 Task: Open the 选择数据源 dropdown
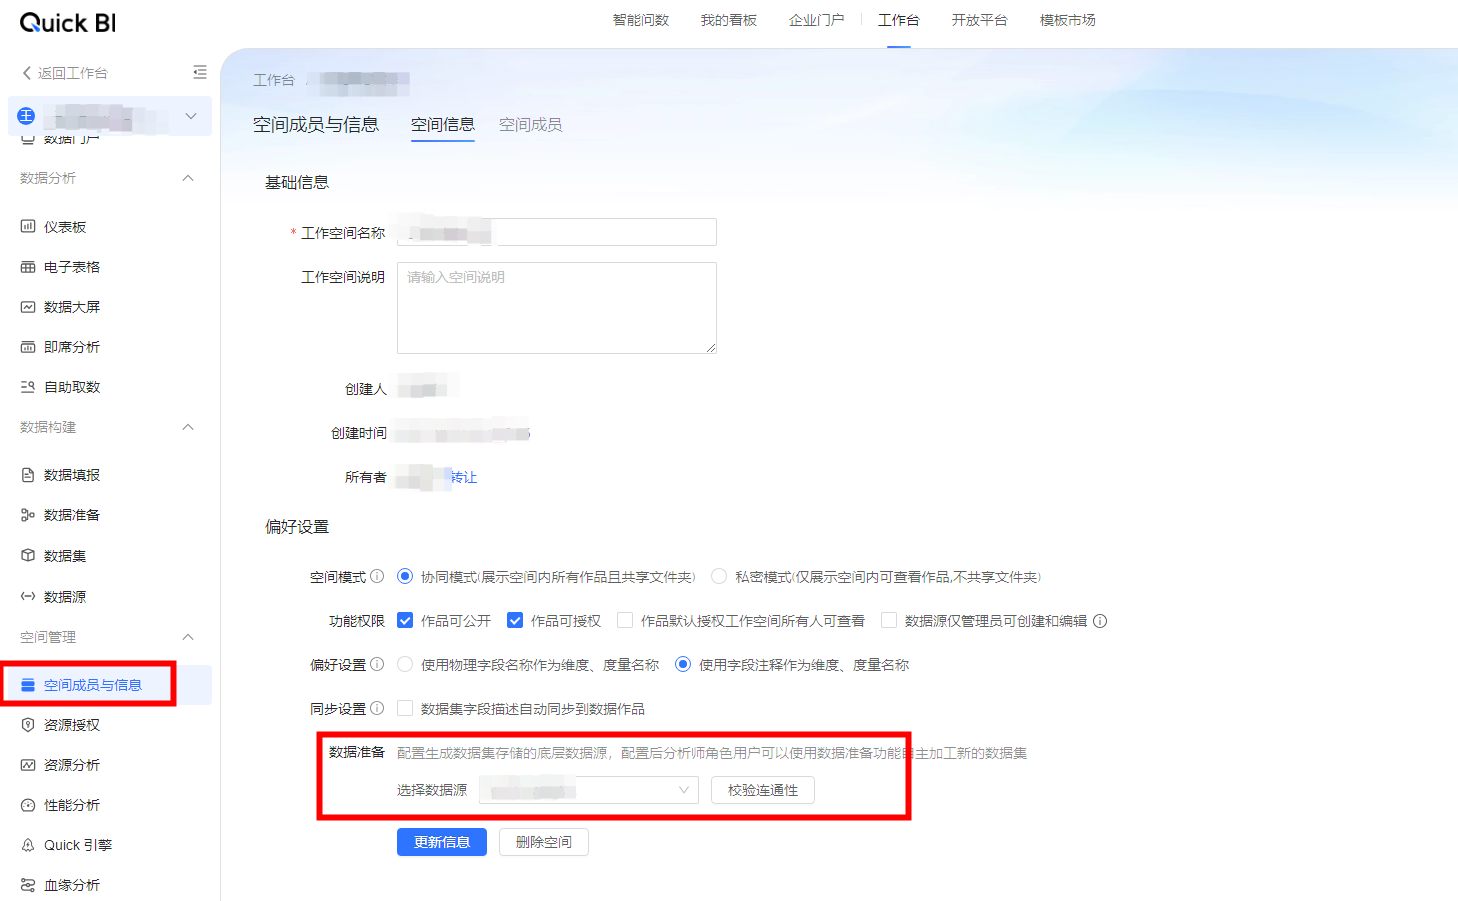[588, 790]
